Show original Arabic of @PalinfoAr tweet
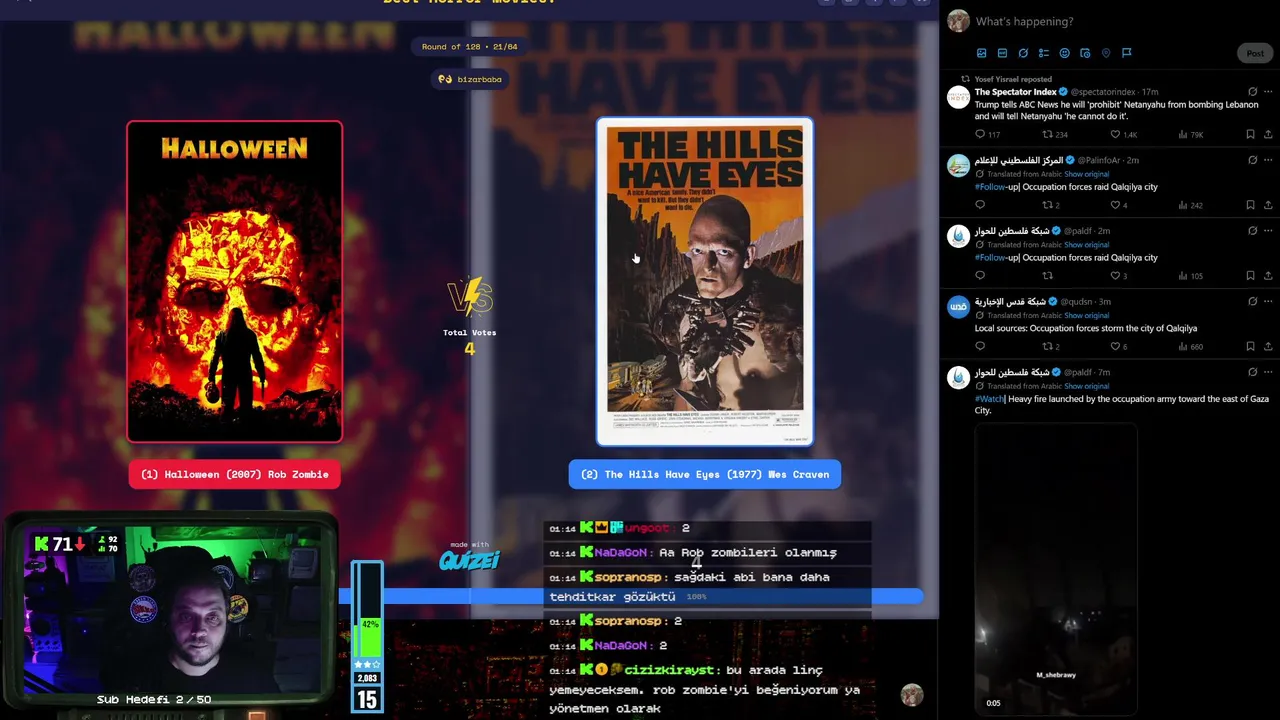The image size is (1280, 720). (x=1086, y=174)
